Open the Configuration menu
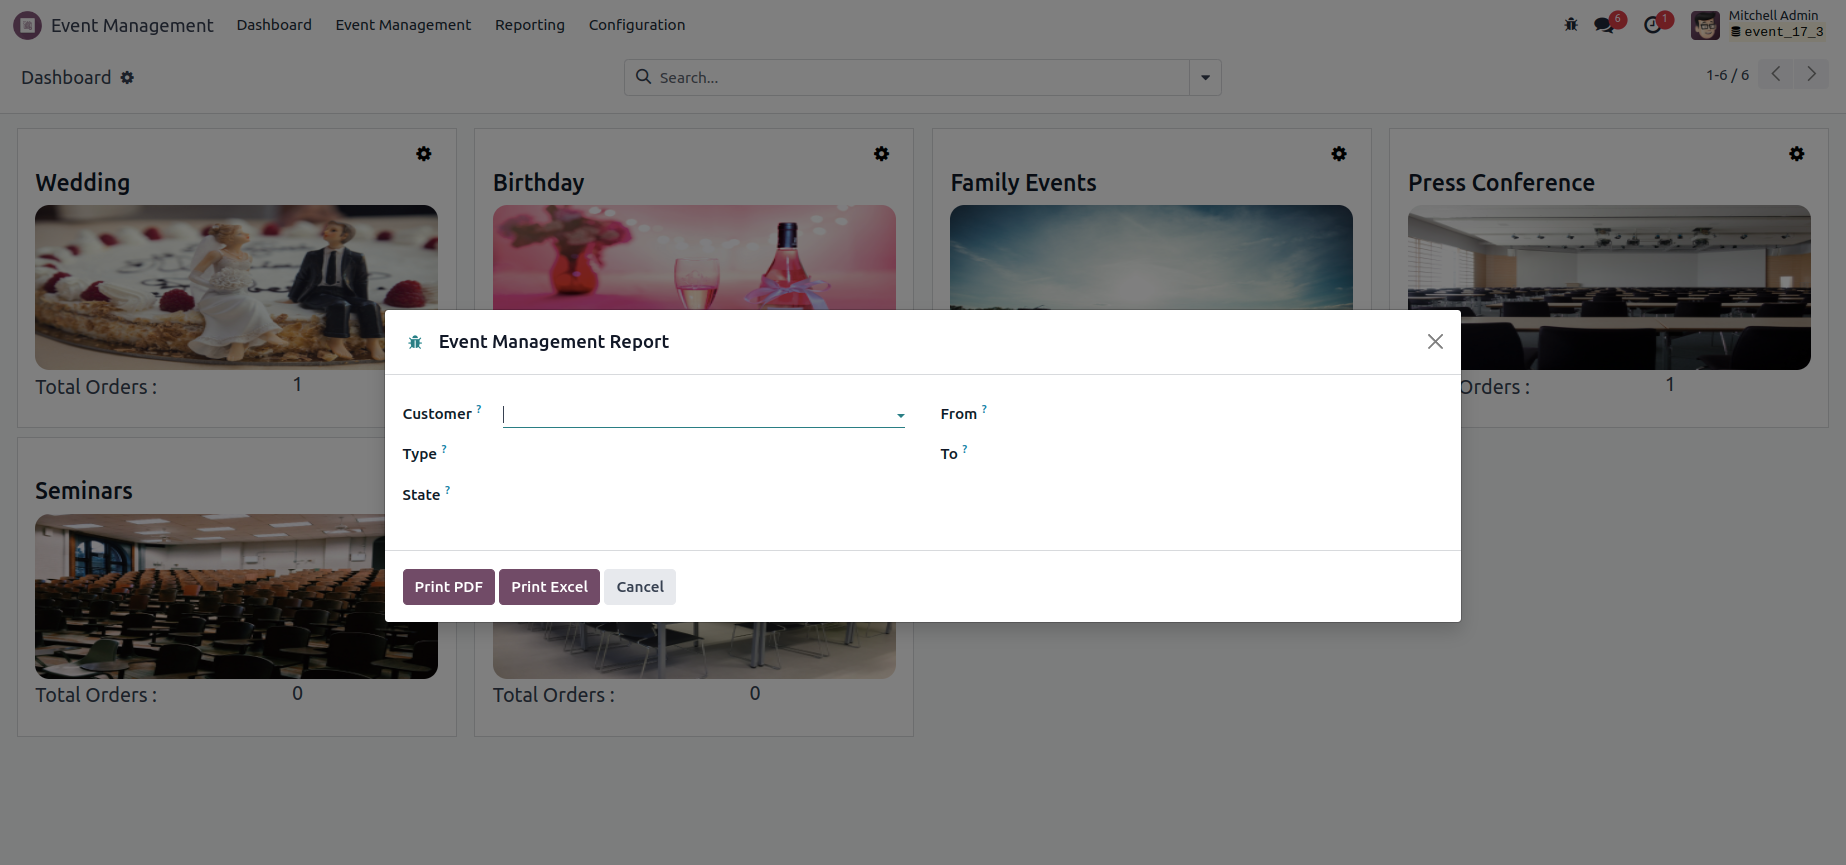 tap(636, 25)
